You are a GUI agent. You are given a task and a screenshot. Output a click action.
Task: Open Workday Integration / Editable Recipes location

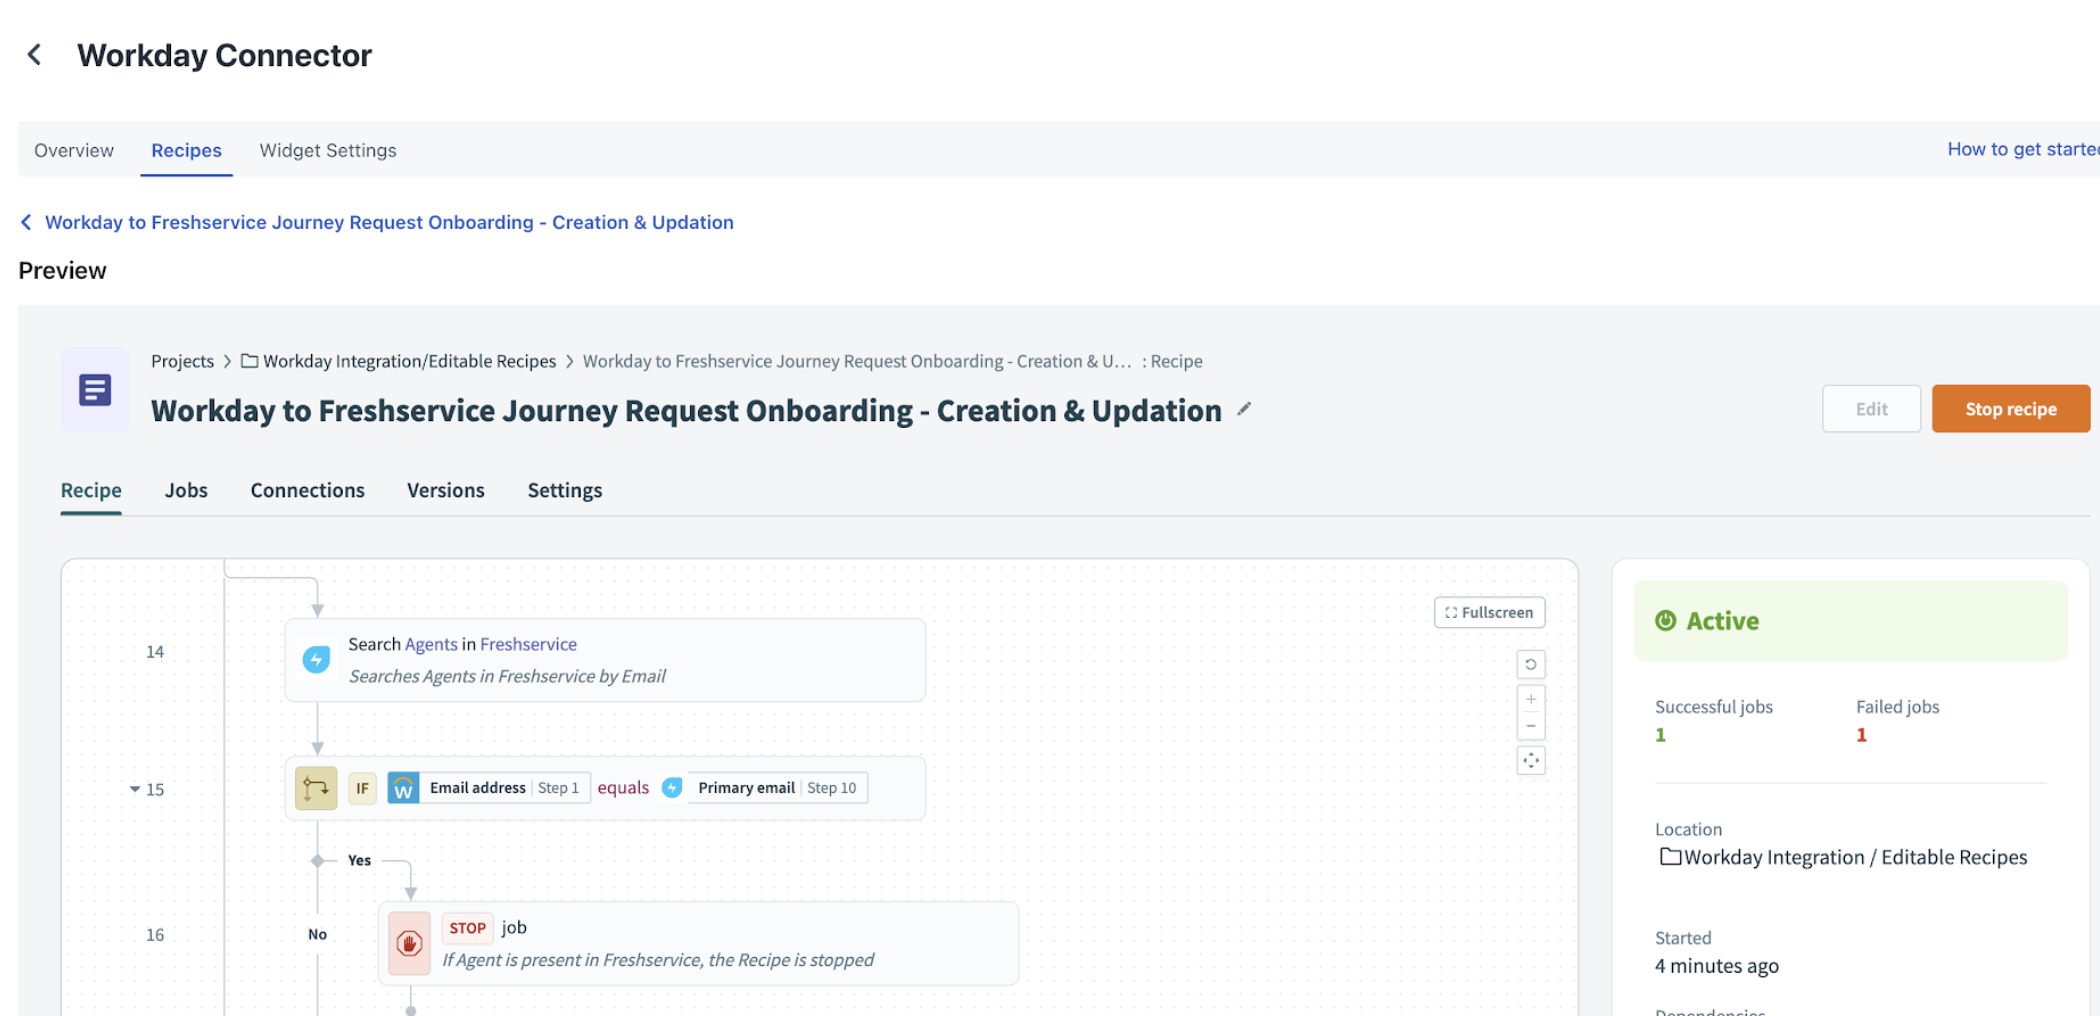tap(1855, 857)
